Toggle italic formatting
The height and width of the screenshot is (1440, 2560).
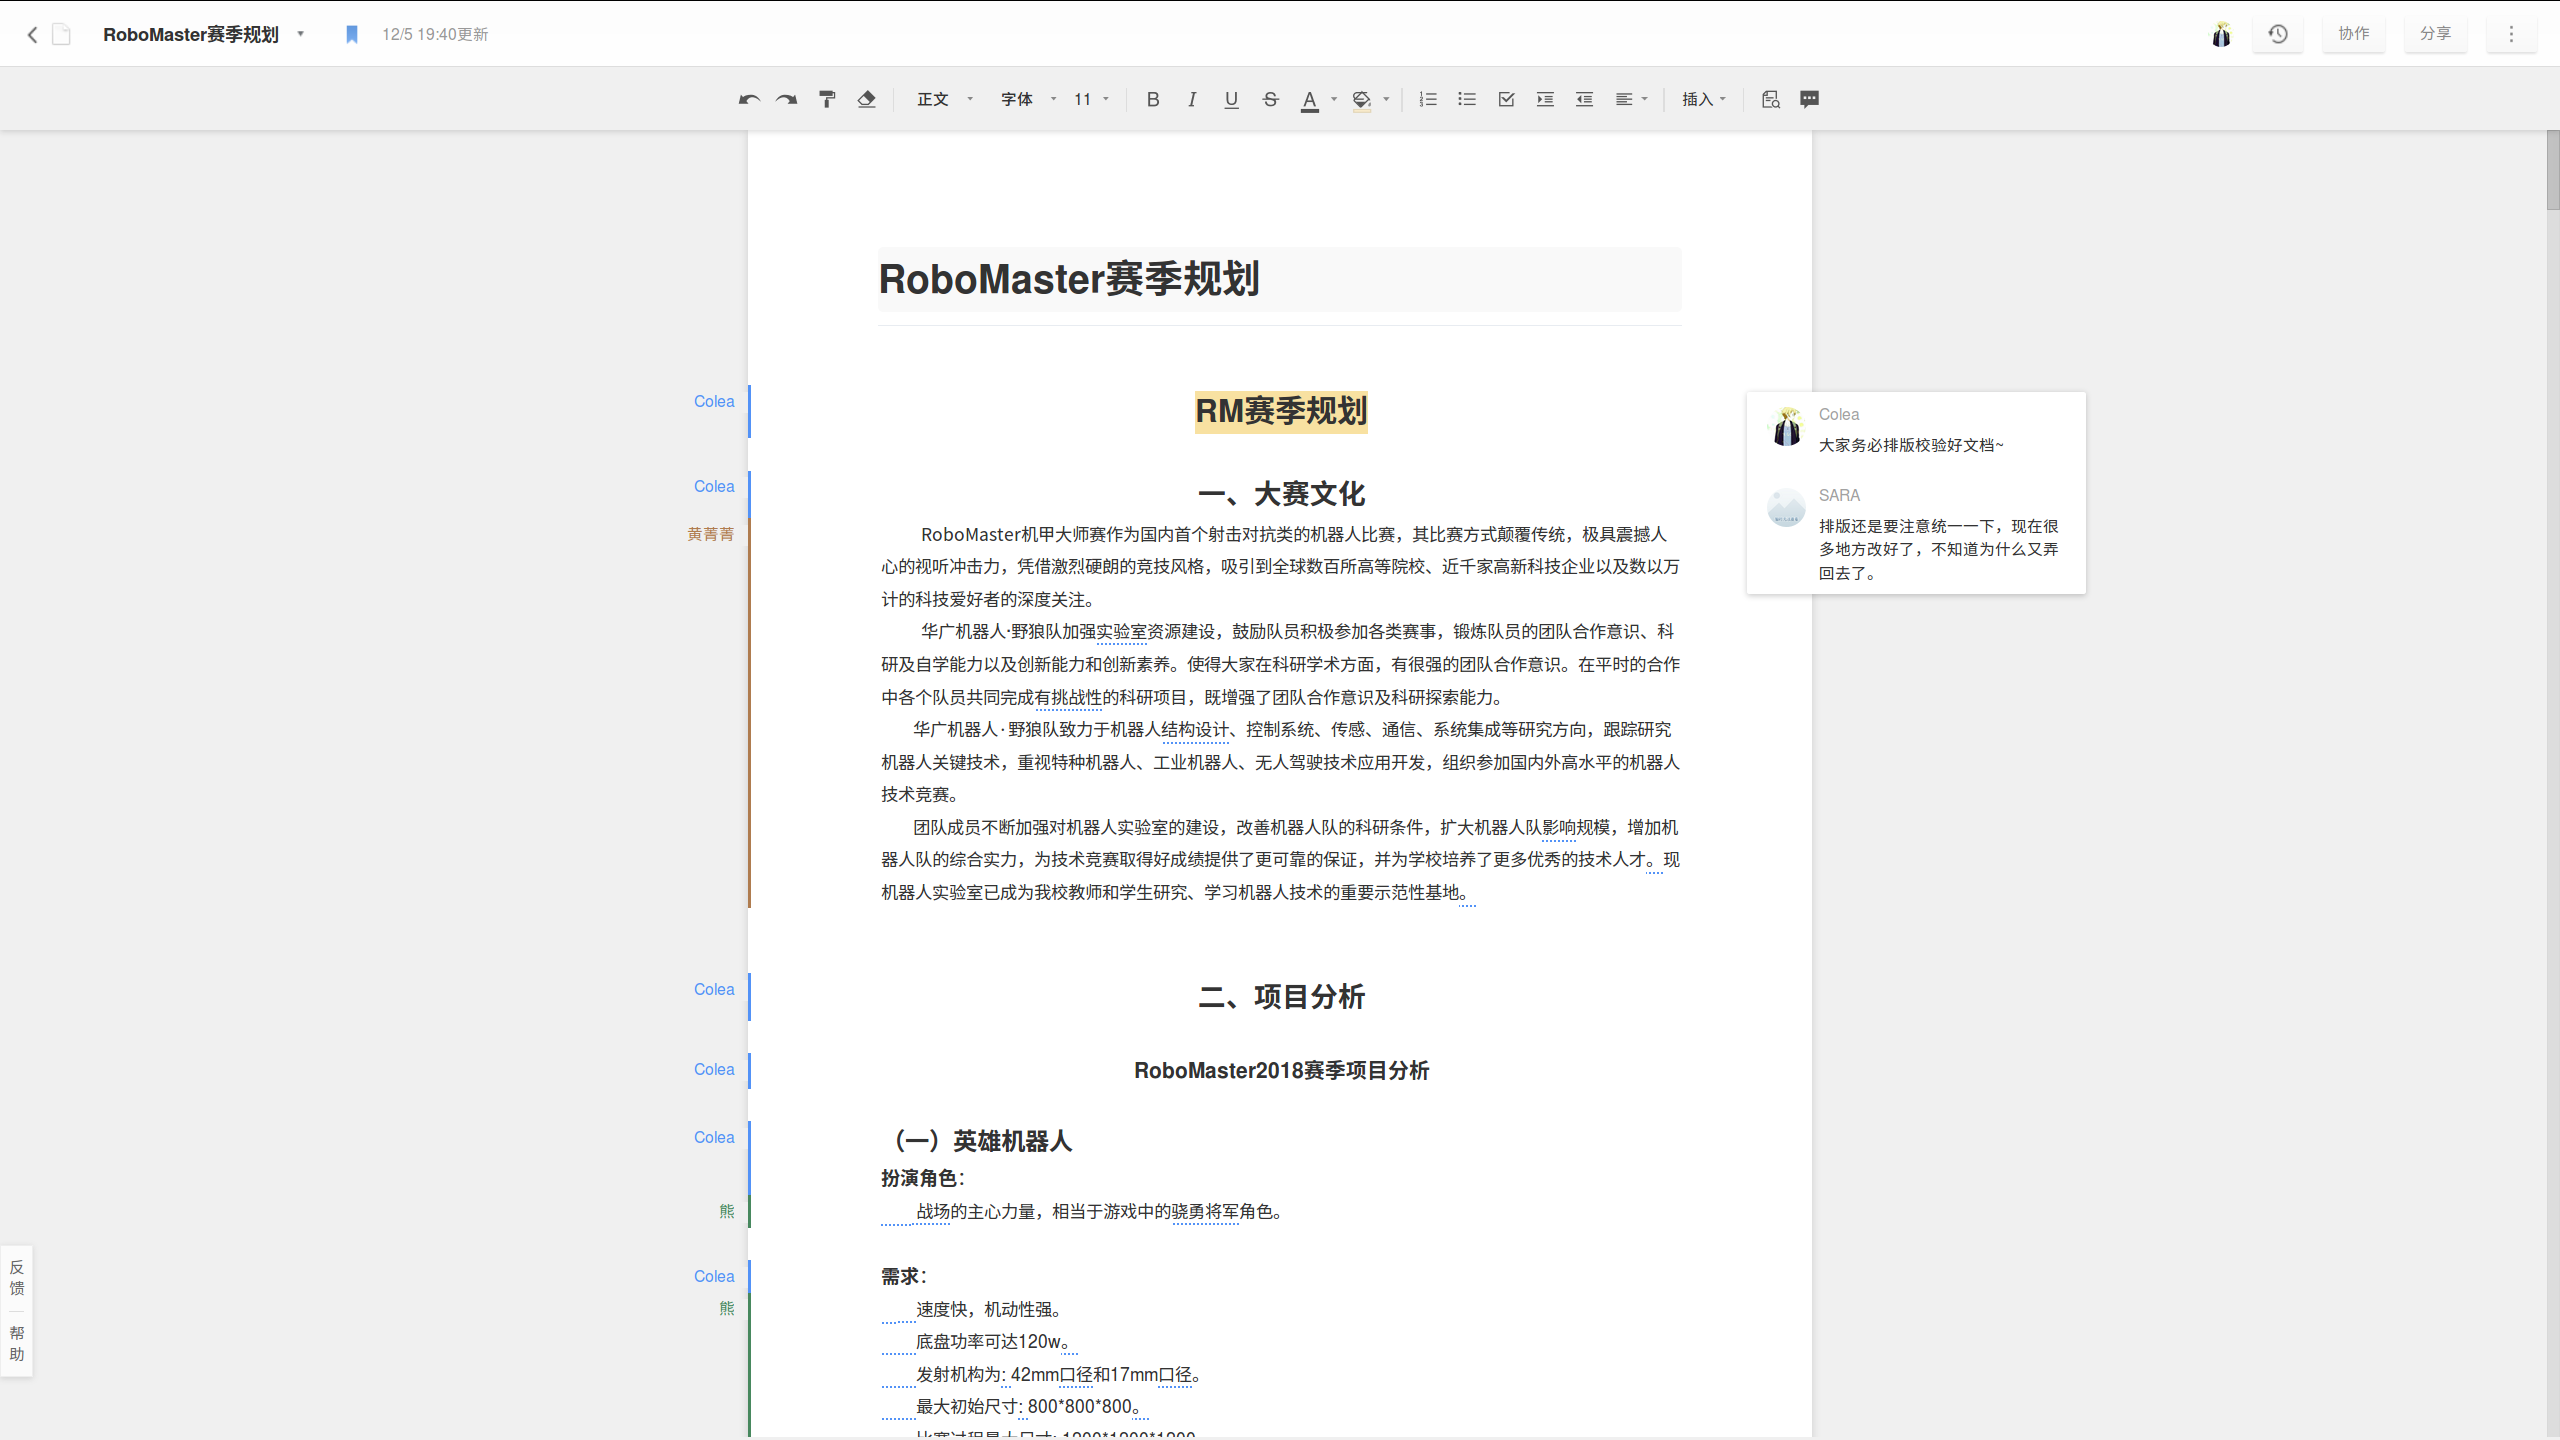[x=1192, y=99]
